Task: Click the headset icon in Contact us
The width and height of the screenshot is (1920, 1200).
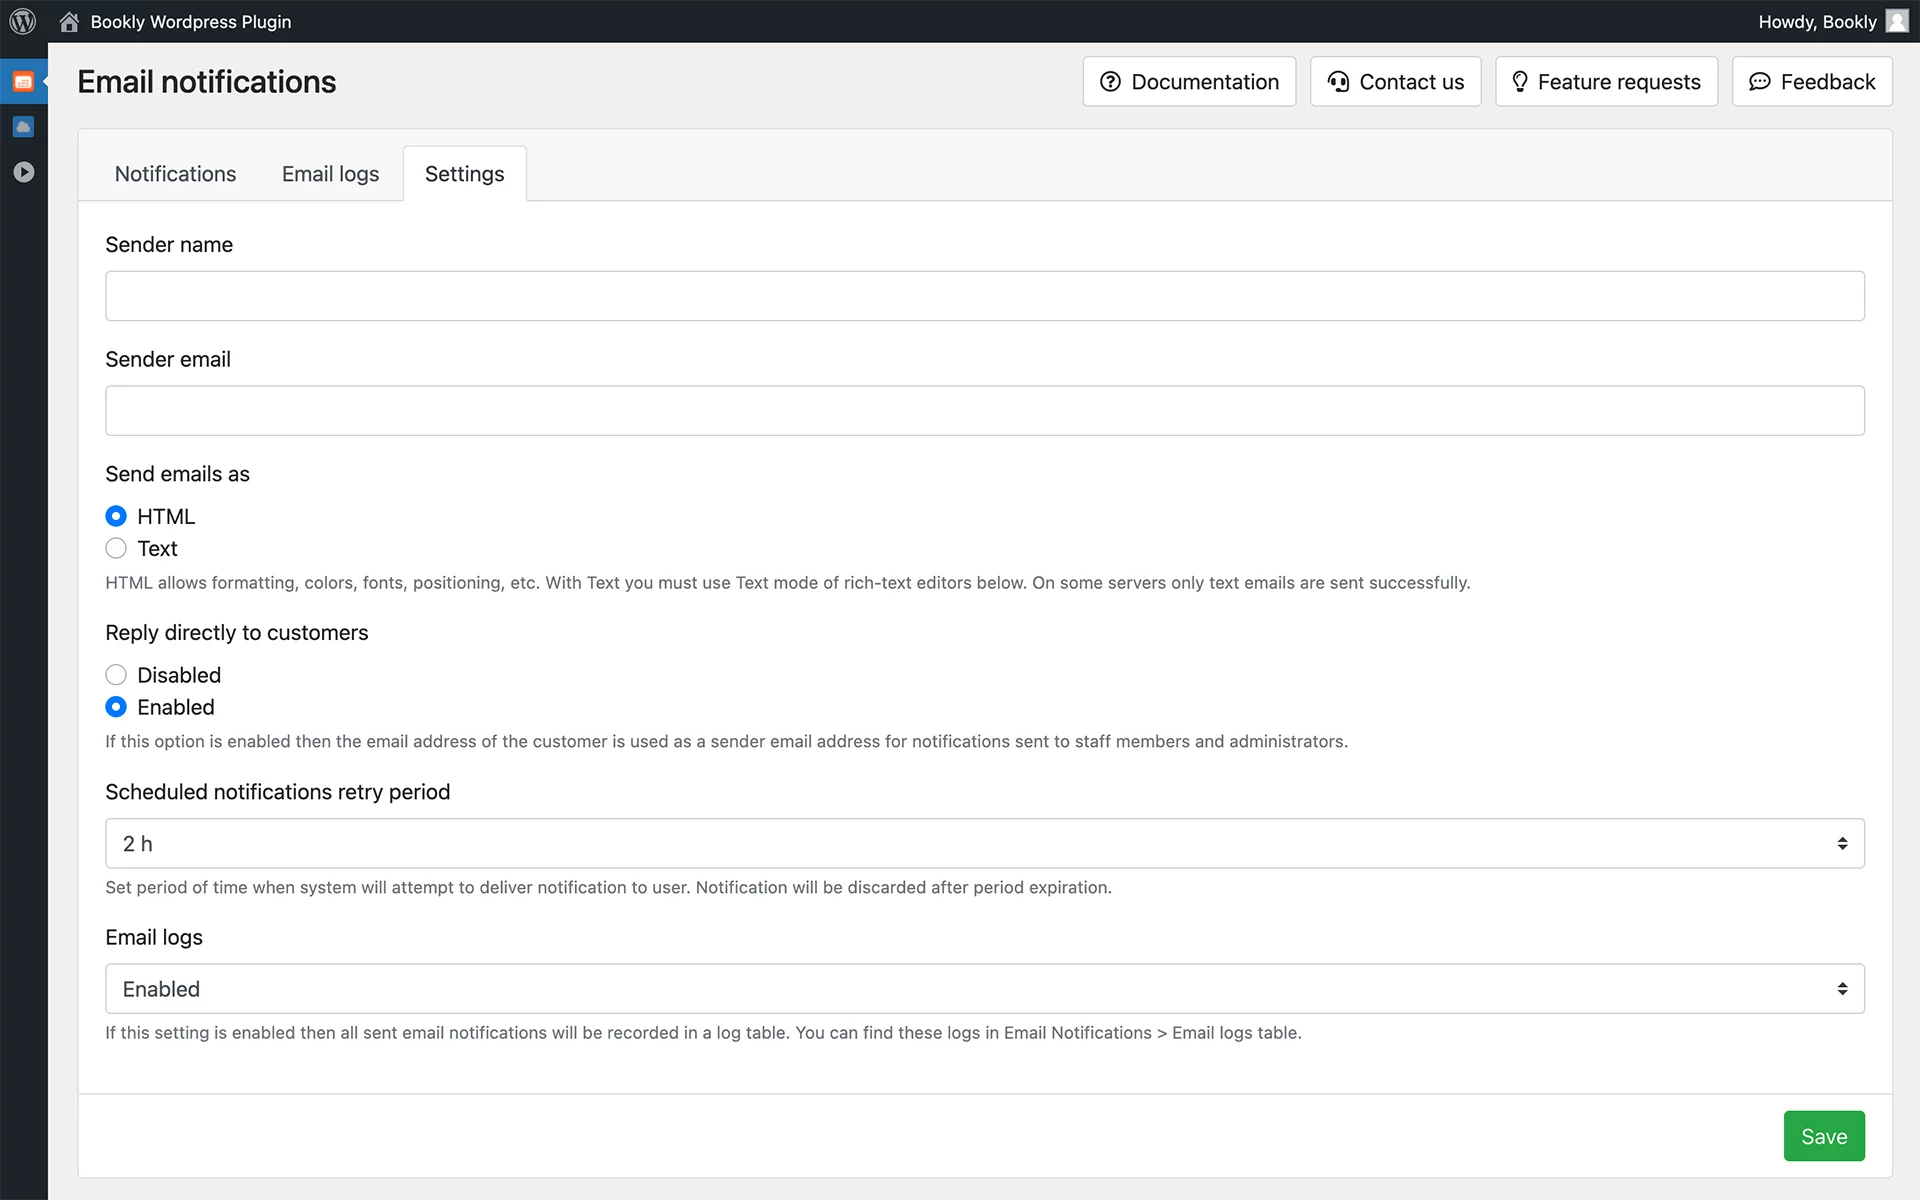Action: [x=1338, y=82]
